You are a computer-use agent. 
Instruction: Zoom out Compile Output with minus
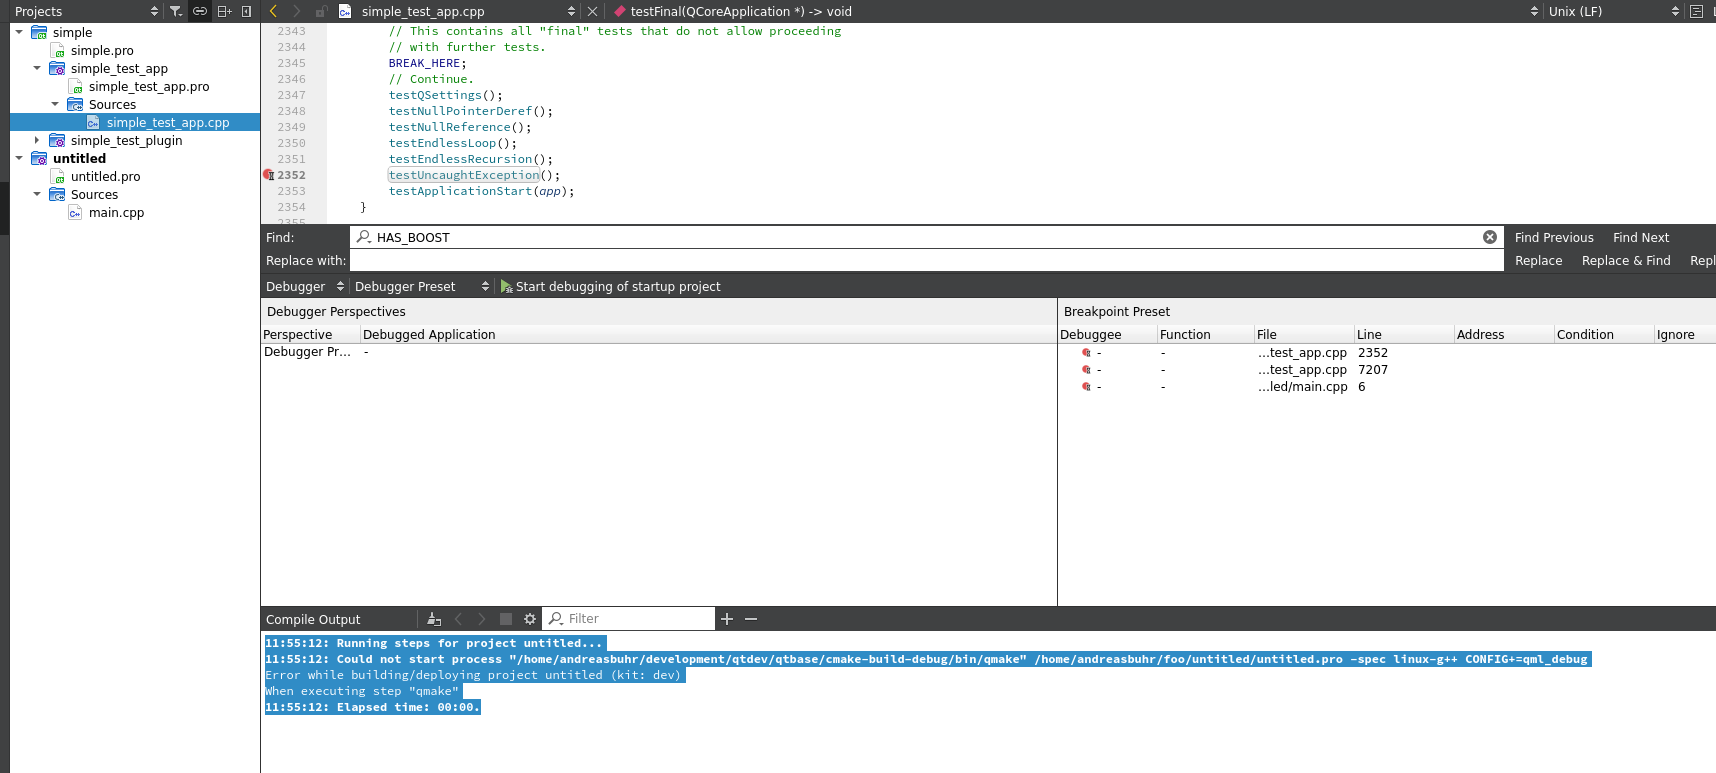(751, 619)
